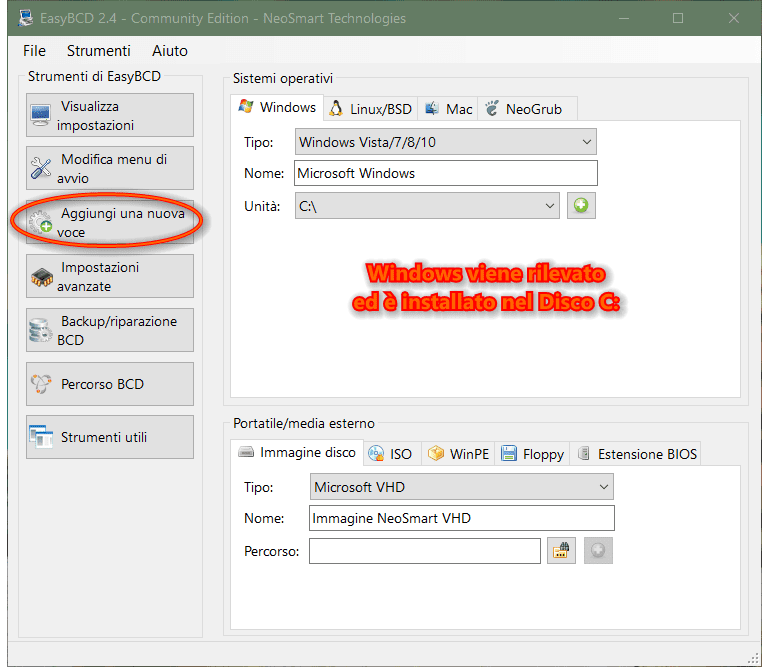Screen dimensions: 762x667
Task: Open the Strumenti menu
Action: point(99,51)
